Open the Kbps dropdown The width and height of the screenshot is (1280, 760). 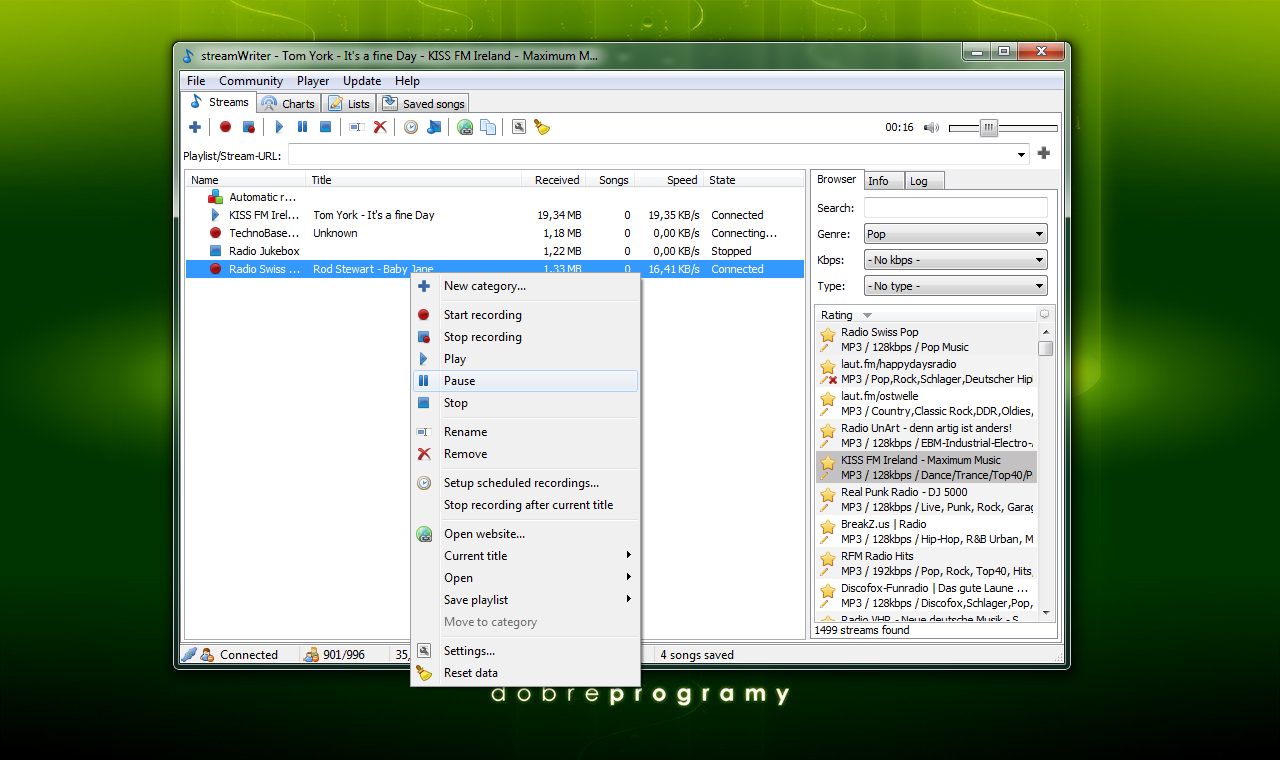(955, 260)
